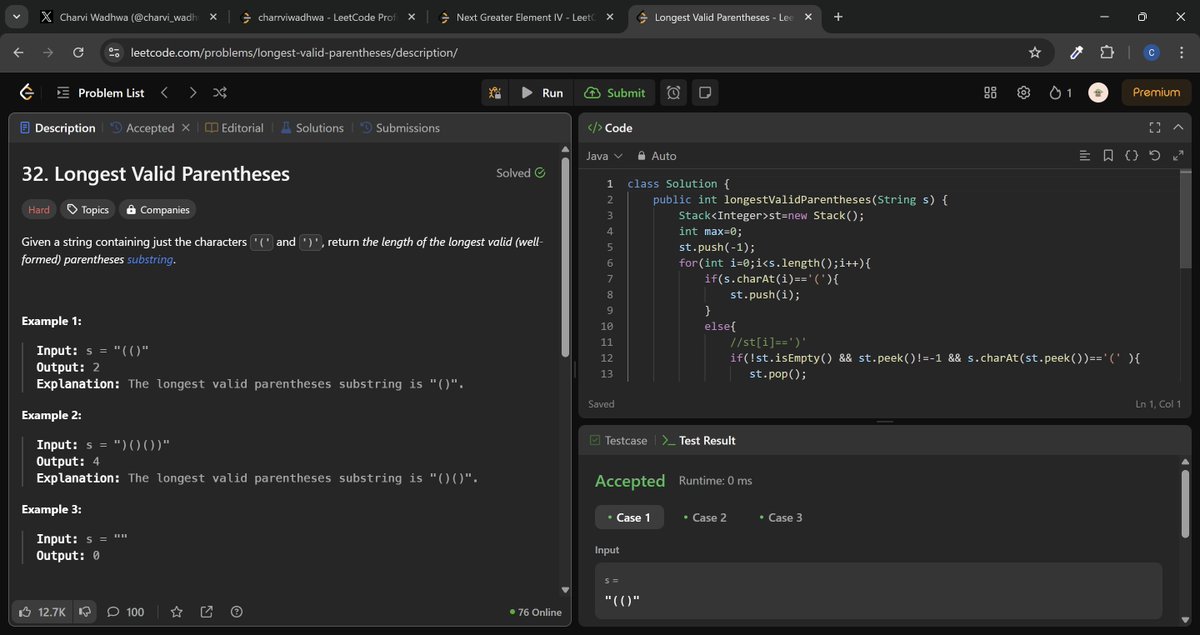The width and height of the screenshot is (1200, 635).
Task: Submit the solution
Action: [615, 93]
